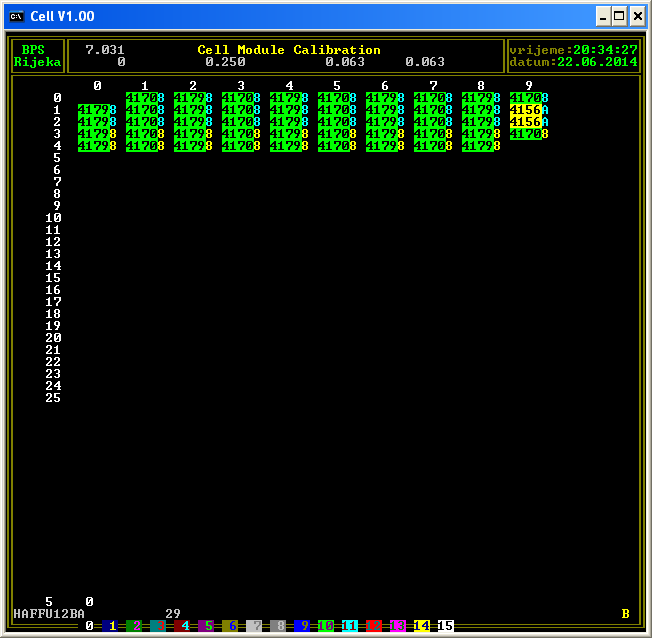Select the cell at row 4, column 8
The height and width of the screenshot is (638, 652).
481,146
